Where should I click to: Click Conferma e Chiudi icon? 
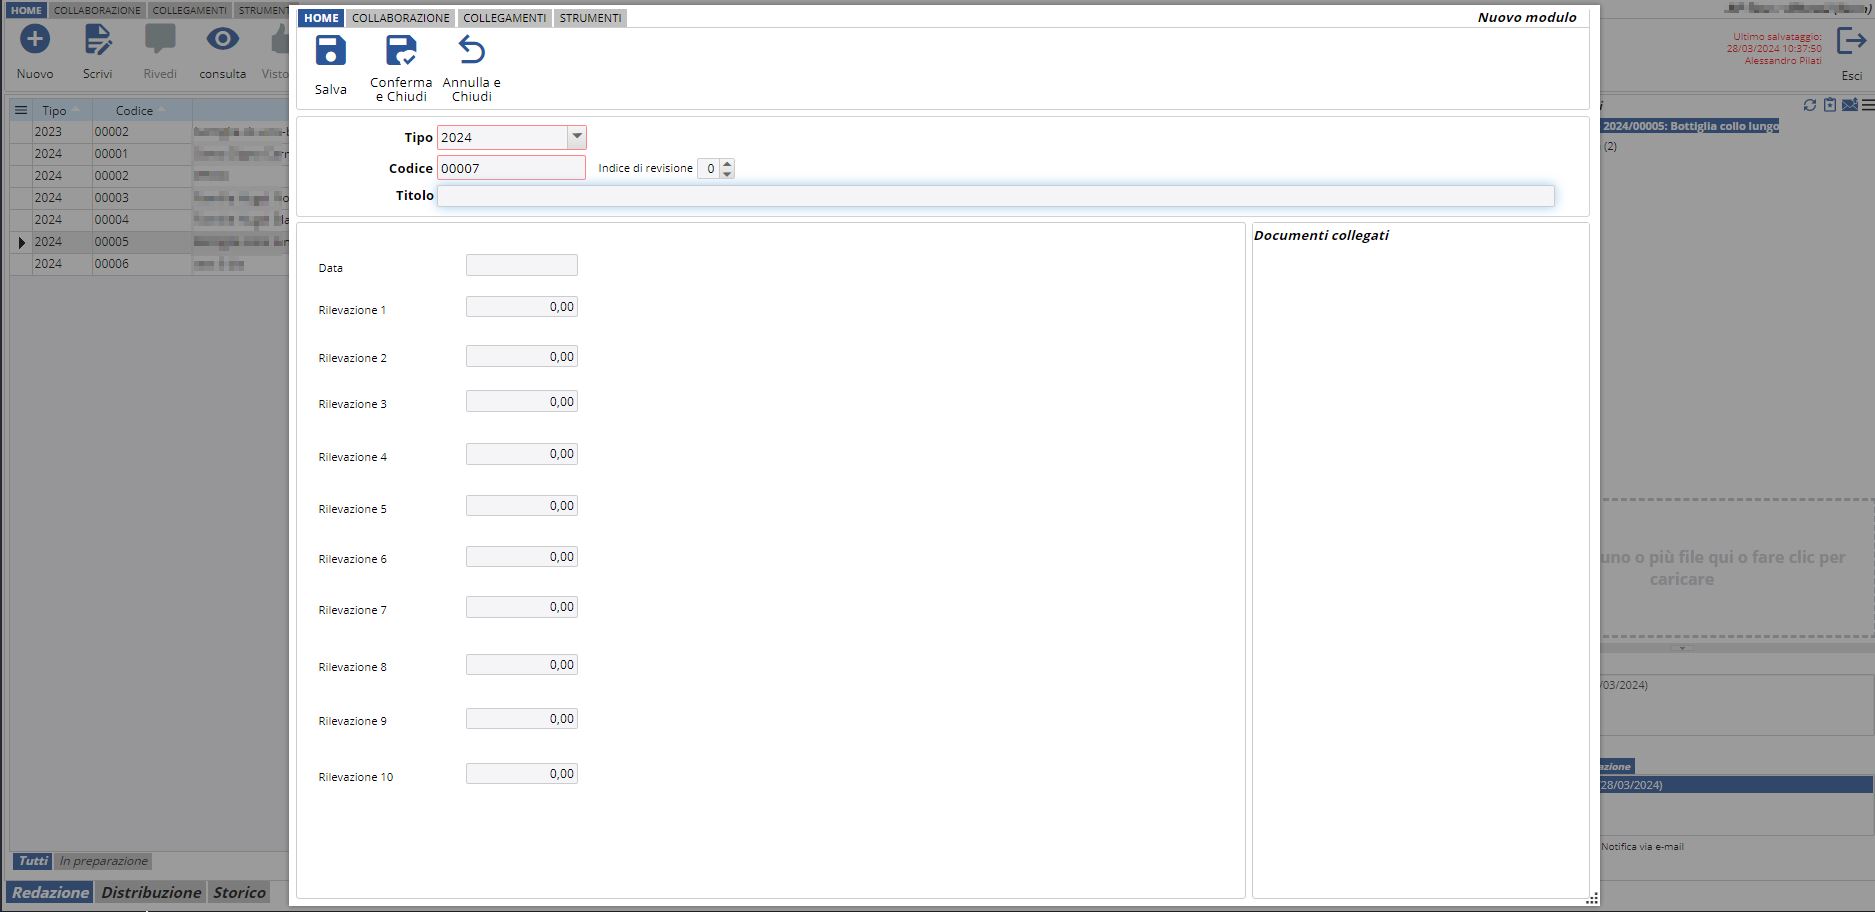[400, 52]
